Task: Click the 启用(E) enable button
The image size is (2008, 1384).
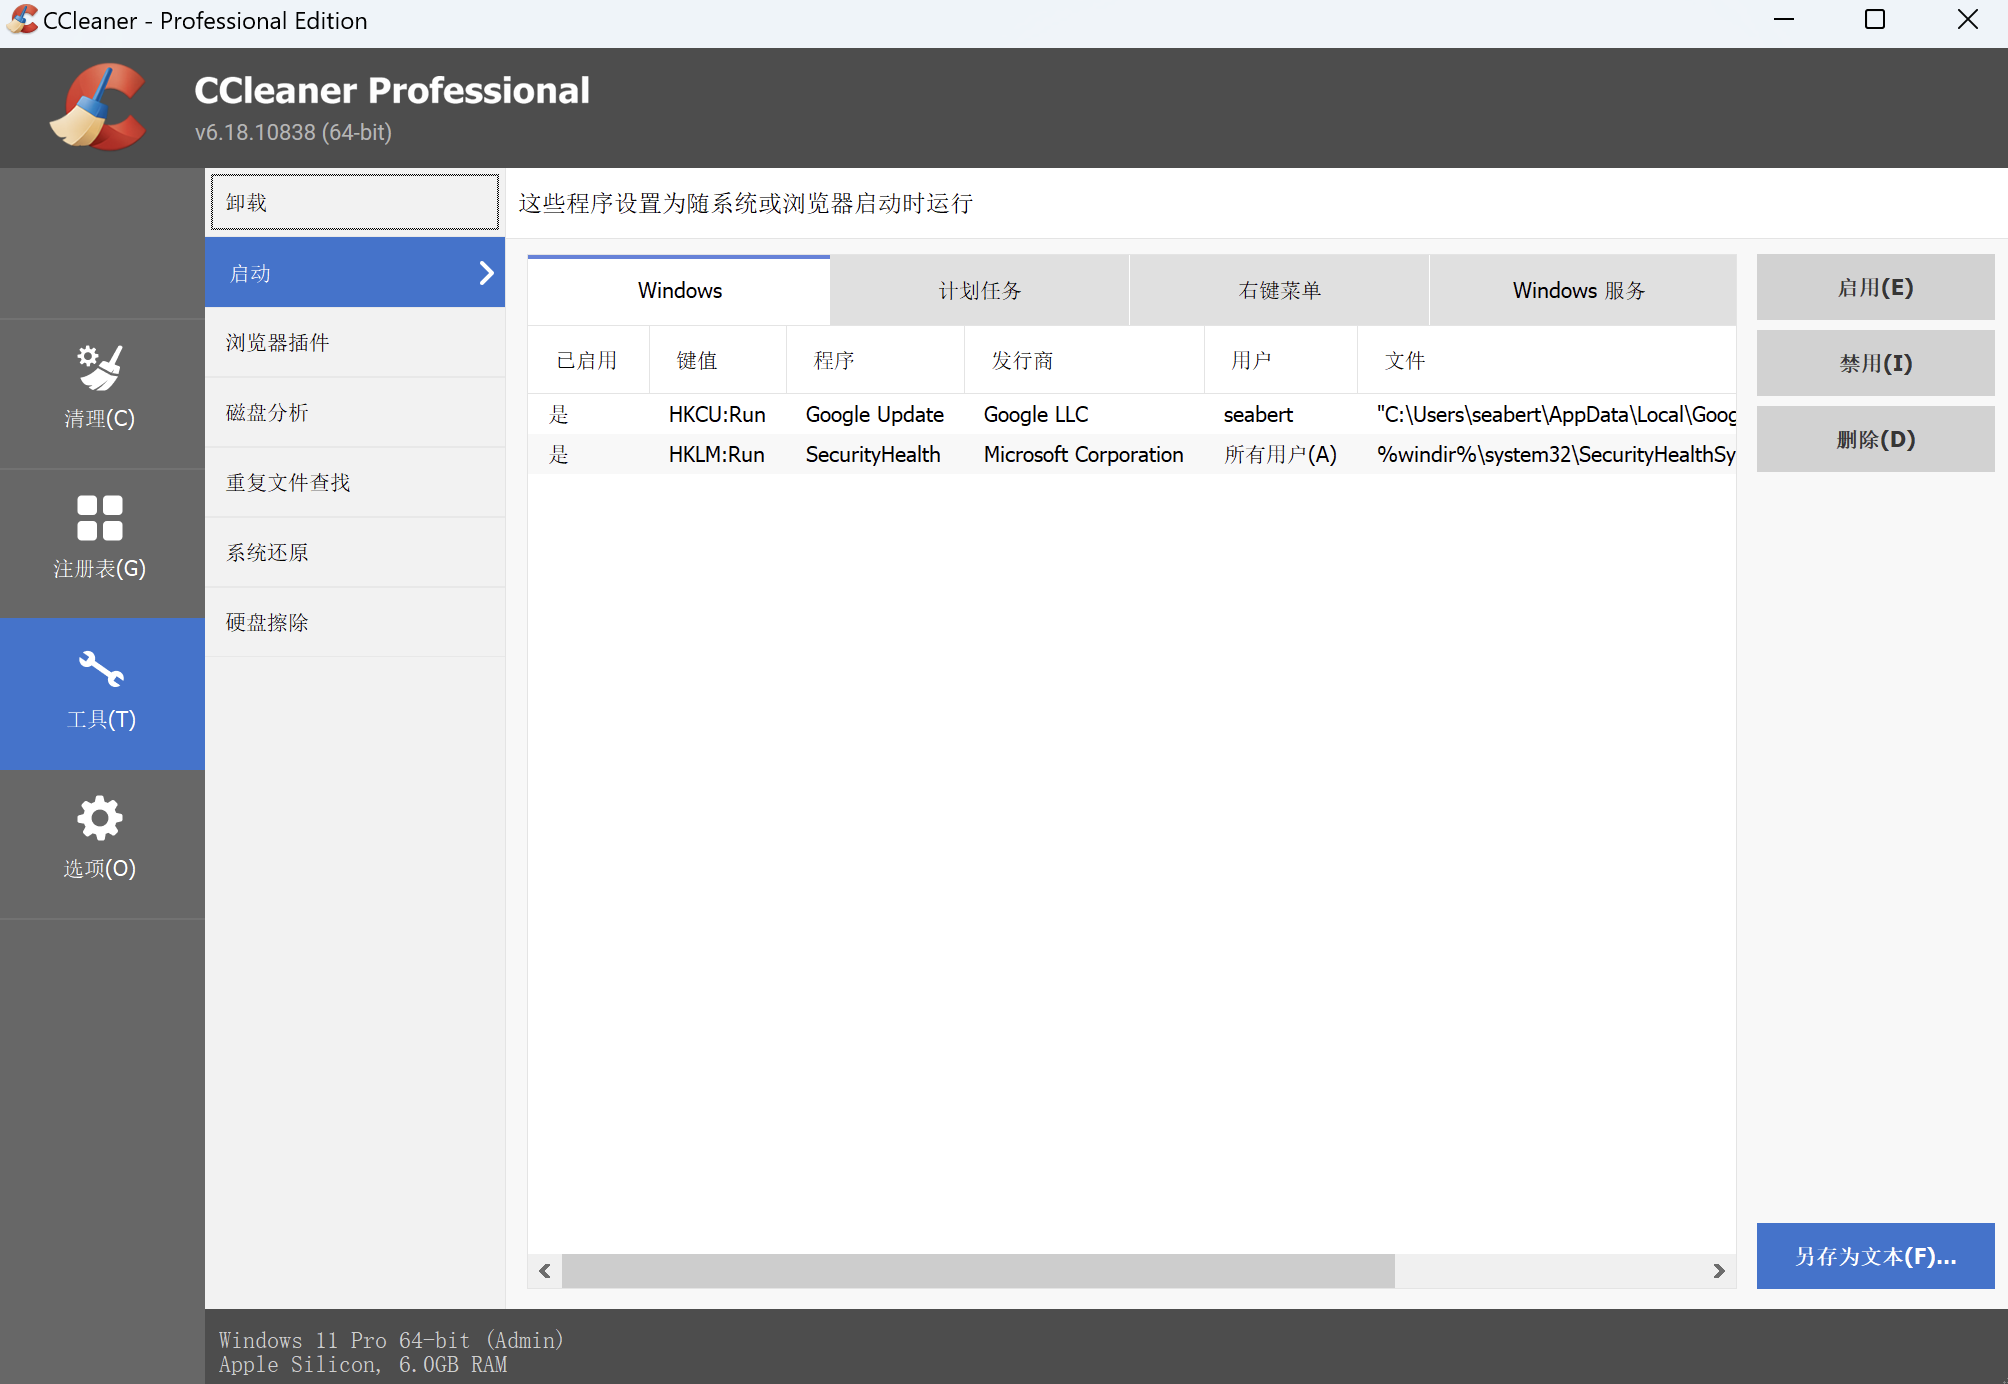Action: (1875, 288)
